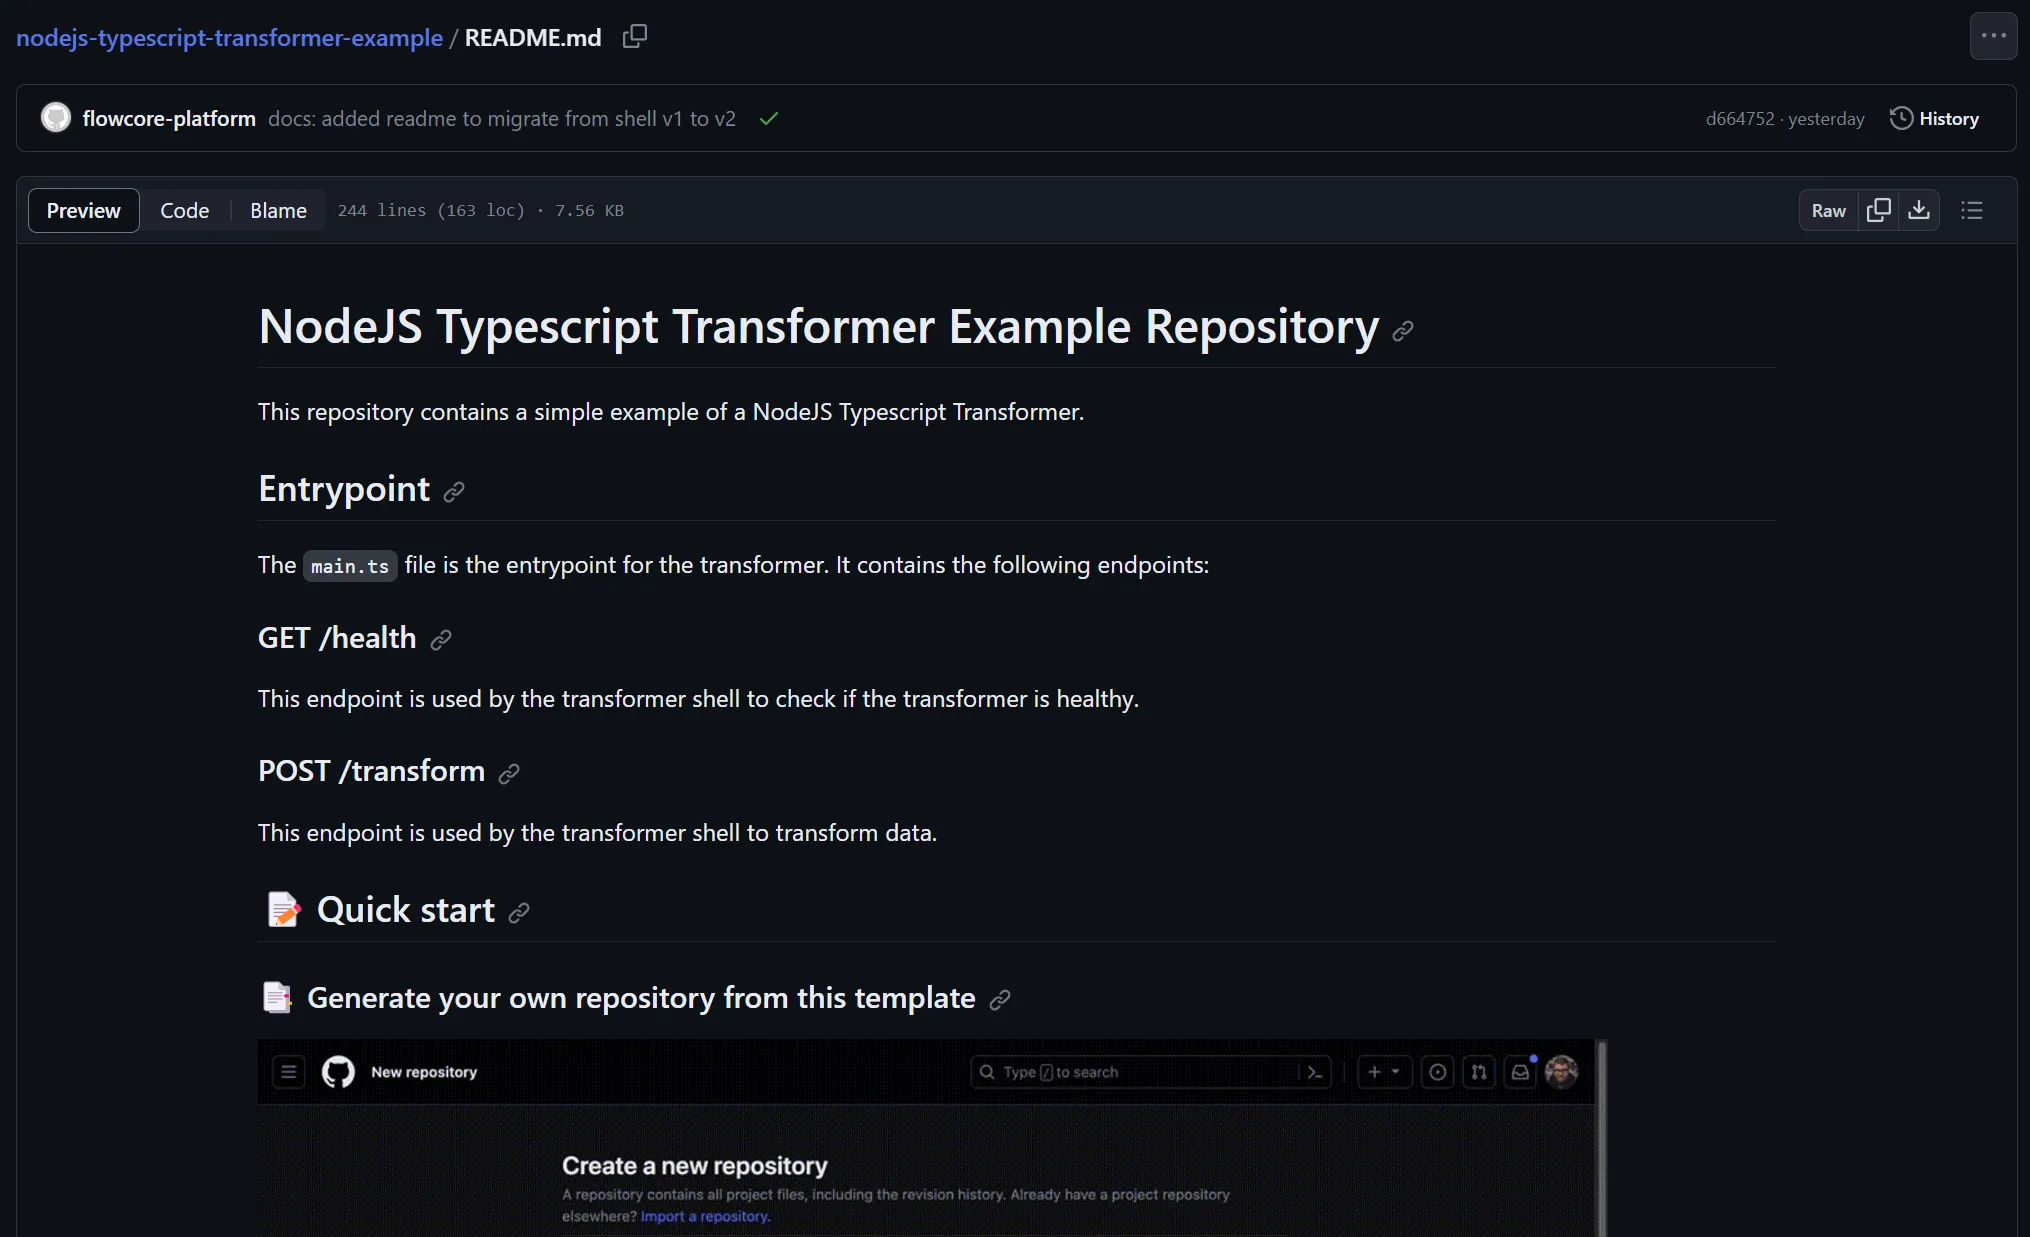Click the GET /health anchor link
The height and width of the screenshot is (1237, 2030).
pyautogui.click(x=441, y=640)
